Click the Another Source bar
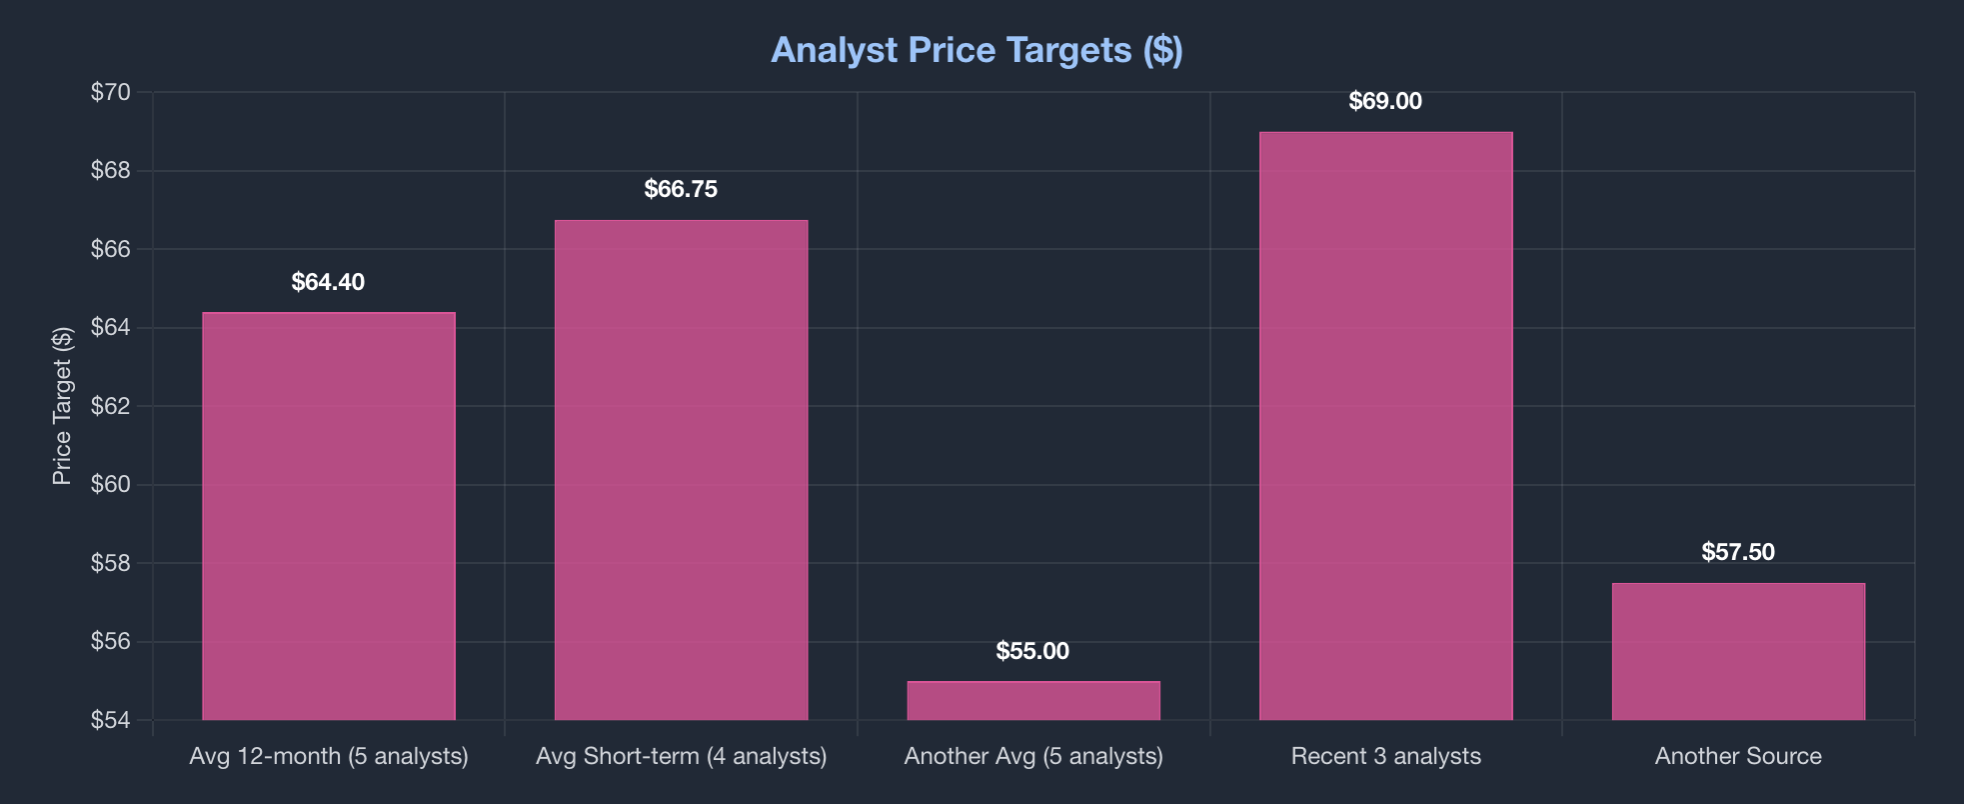Viewport: 1964px width, 804px height. point(1738,651)
